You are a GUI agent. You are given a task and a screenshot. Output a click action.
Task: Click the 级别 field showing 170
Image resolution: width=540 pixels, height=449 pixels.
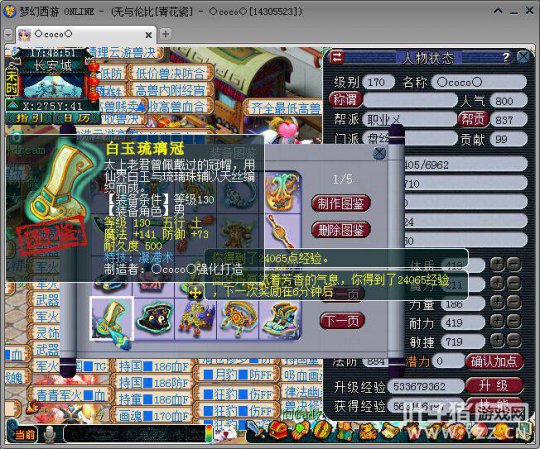click(378, 82)
